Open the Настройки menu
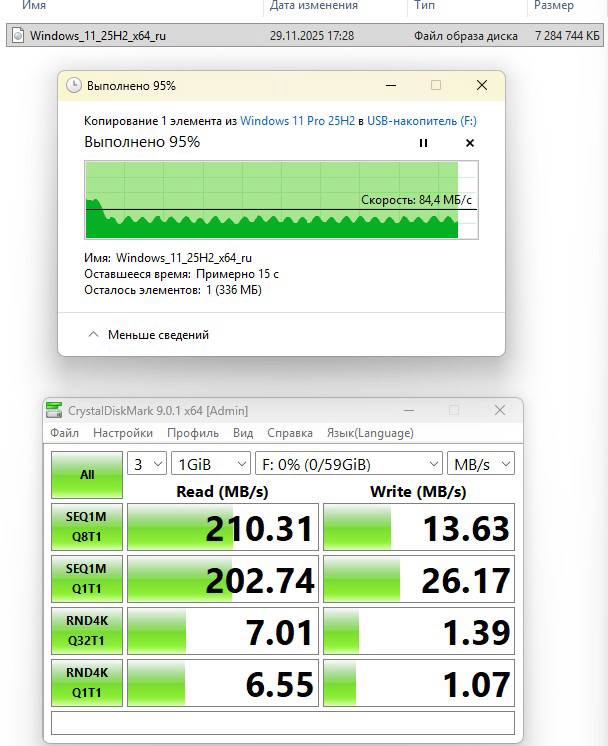 click(x=123, y=433)
